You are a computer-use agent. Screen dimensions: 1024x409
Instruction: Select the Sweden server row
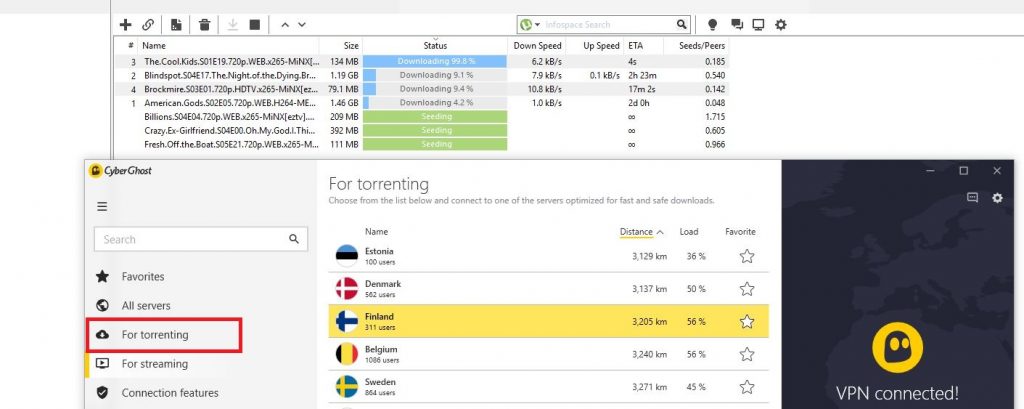pos(549,387)
